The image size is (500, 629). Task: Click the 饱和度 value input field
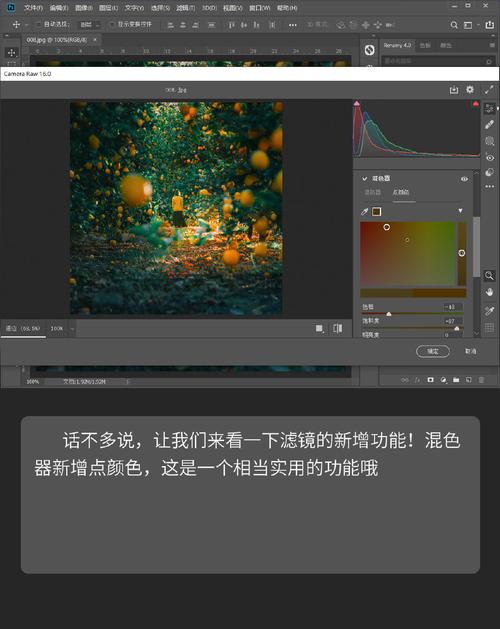[x=453, y=321]
